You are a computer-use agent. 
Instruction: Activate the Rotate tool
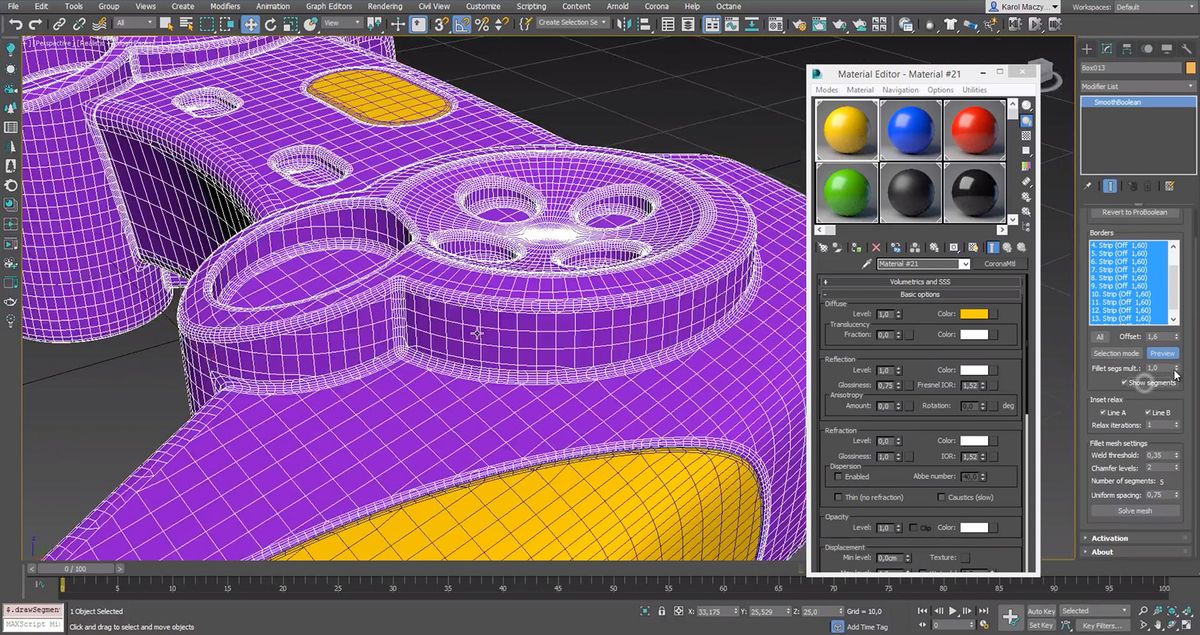click(x=272, y=25)
